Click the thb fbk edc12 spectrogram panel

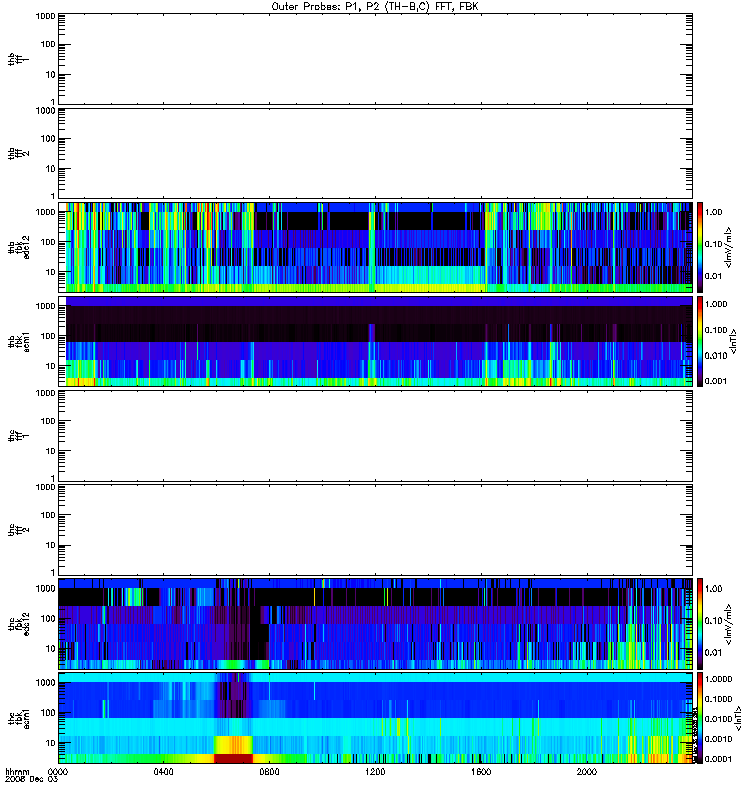[x=375, y=247]
